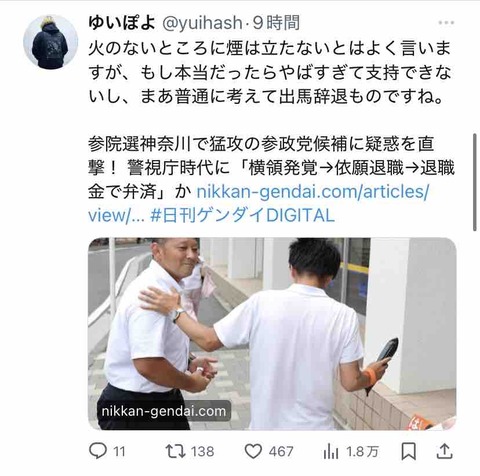This screenshot has width=480, height=476.
Task: Like the tweet via the heart icon
Action: 253,452
